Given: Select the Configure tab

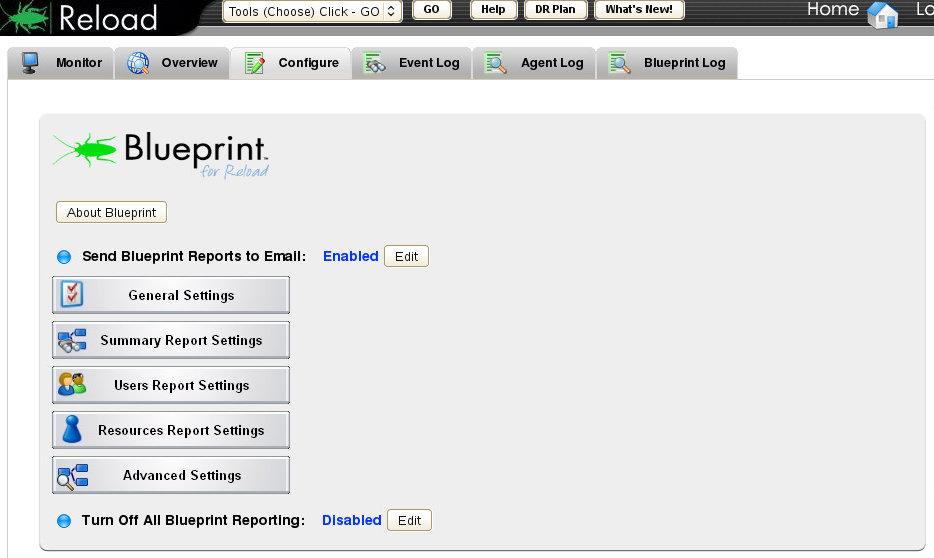Looking at the screenshot, I should pyautogui.click(x=291, y=63).
